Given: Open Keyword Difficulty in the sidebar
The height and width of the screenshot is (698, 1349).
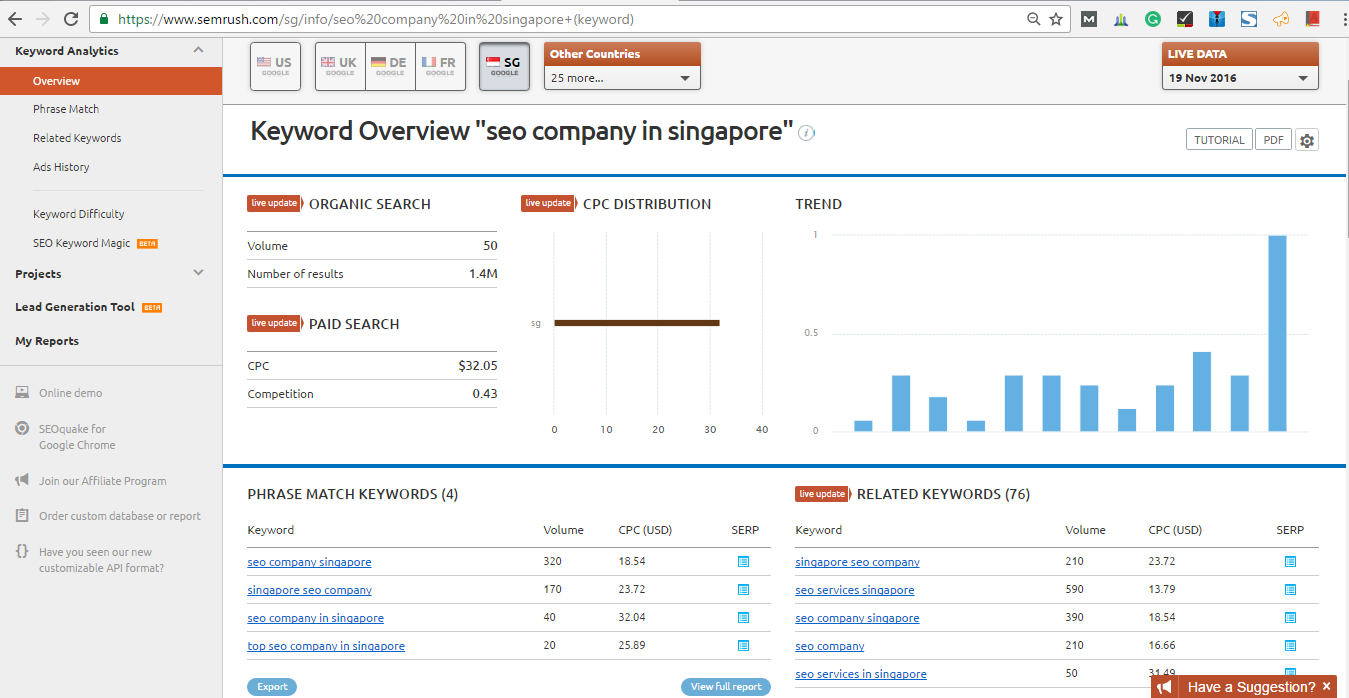Looking at the screenshot, I should tap(79, 214).
